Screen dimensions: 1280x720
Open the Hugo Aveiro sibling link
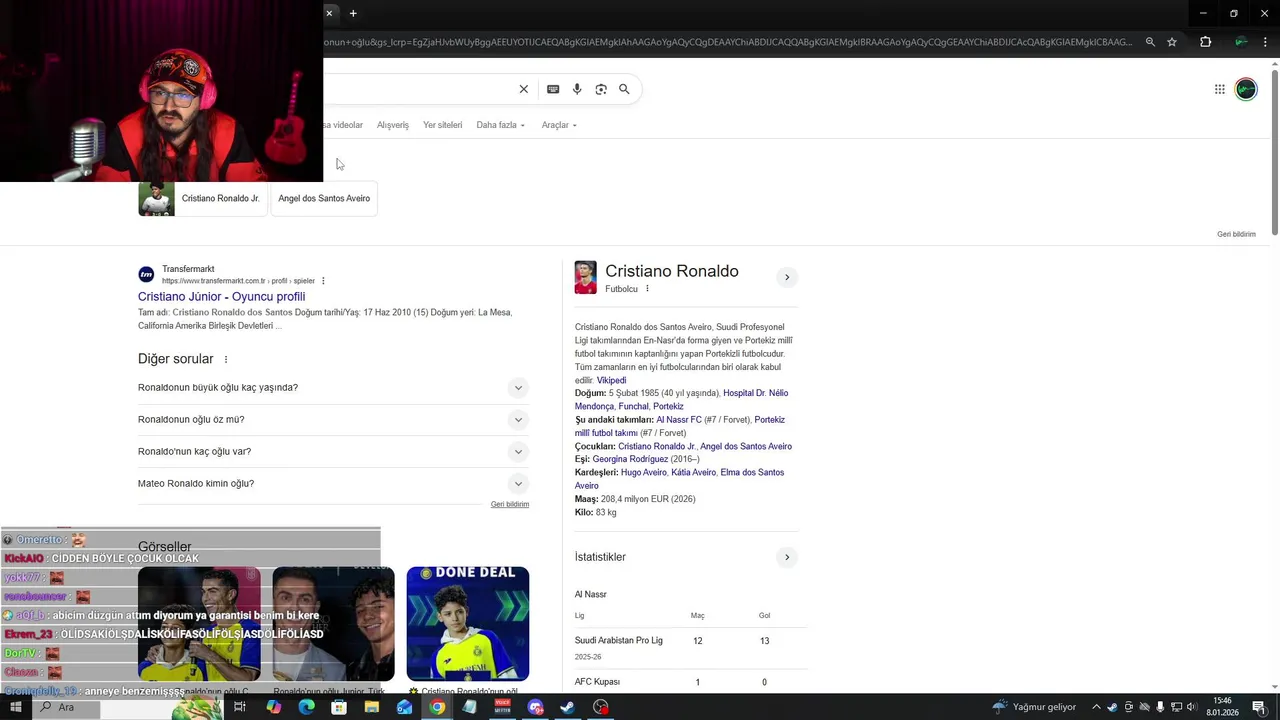pos(643,472)
